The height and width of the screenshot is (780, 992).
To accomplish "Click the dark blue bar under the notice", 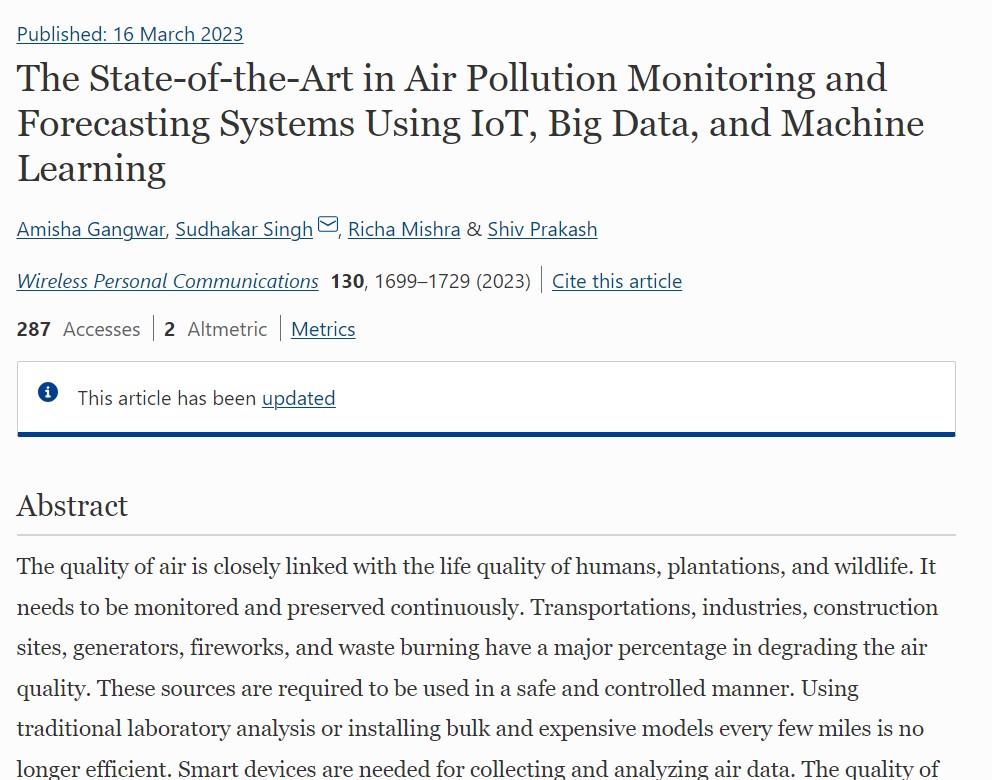I will 486,434.
